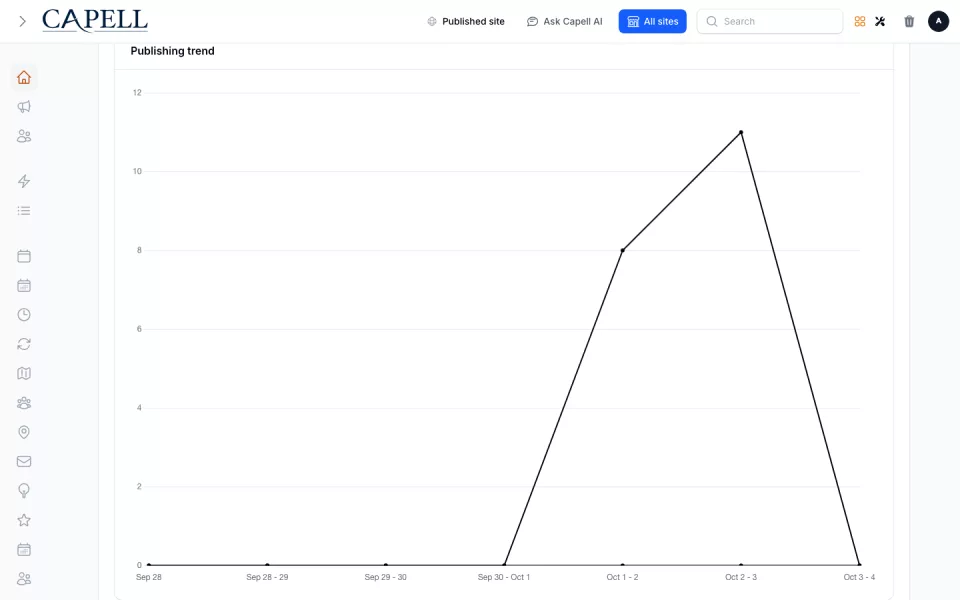Open the users icon below the last calendar
The image size is (960, 600).
click(24, 579)
